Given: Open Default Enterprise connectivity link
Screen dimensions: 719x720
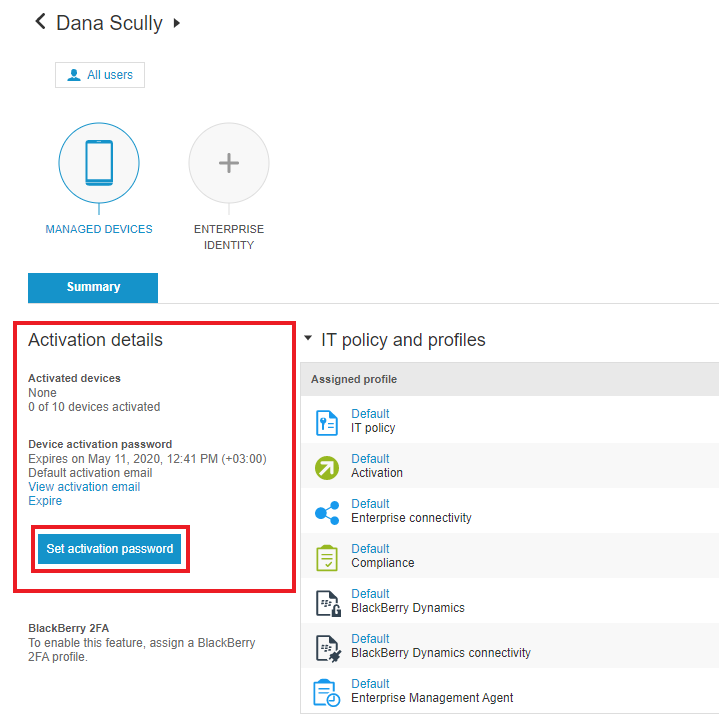Looking at the screenshot, I should [x=370, y=504].
